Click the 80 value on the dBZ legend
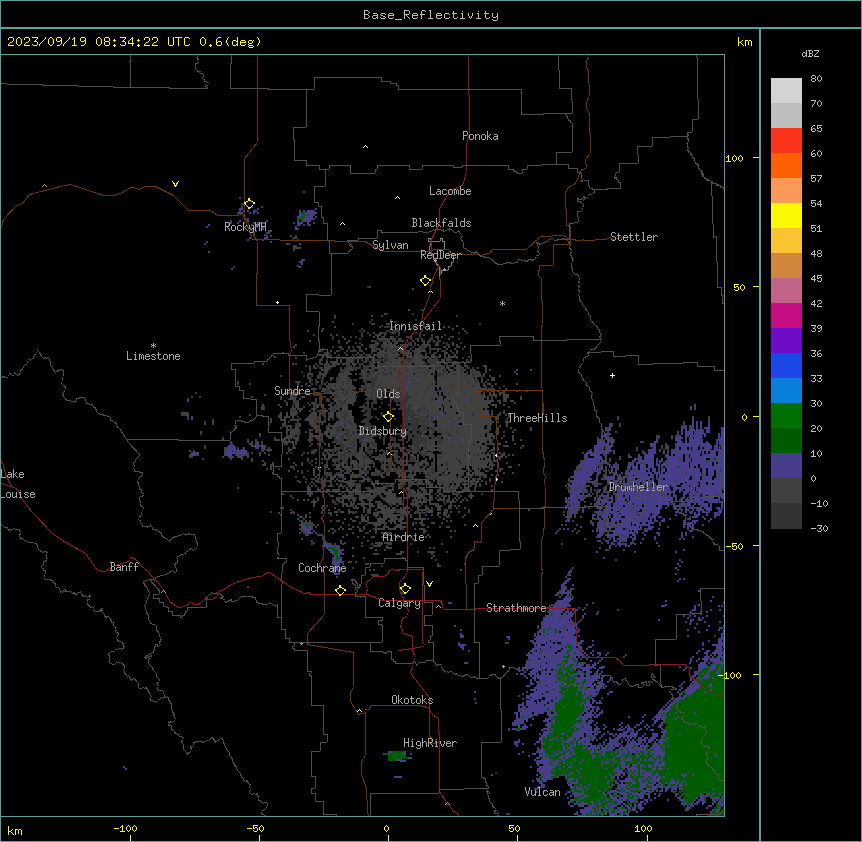Viewport: 862px width, 842px height. click(x=816, y=79)
